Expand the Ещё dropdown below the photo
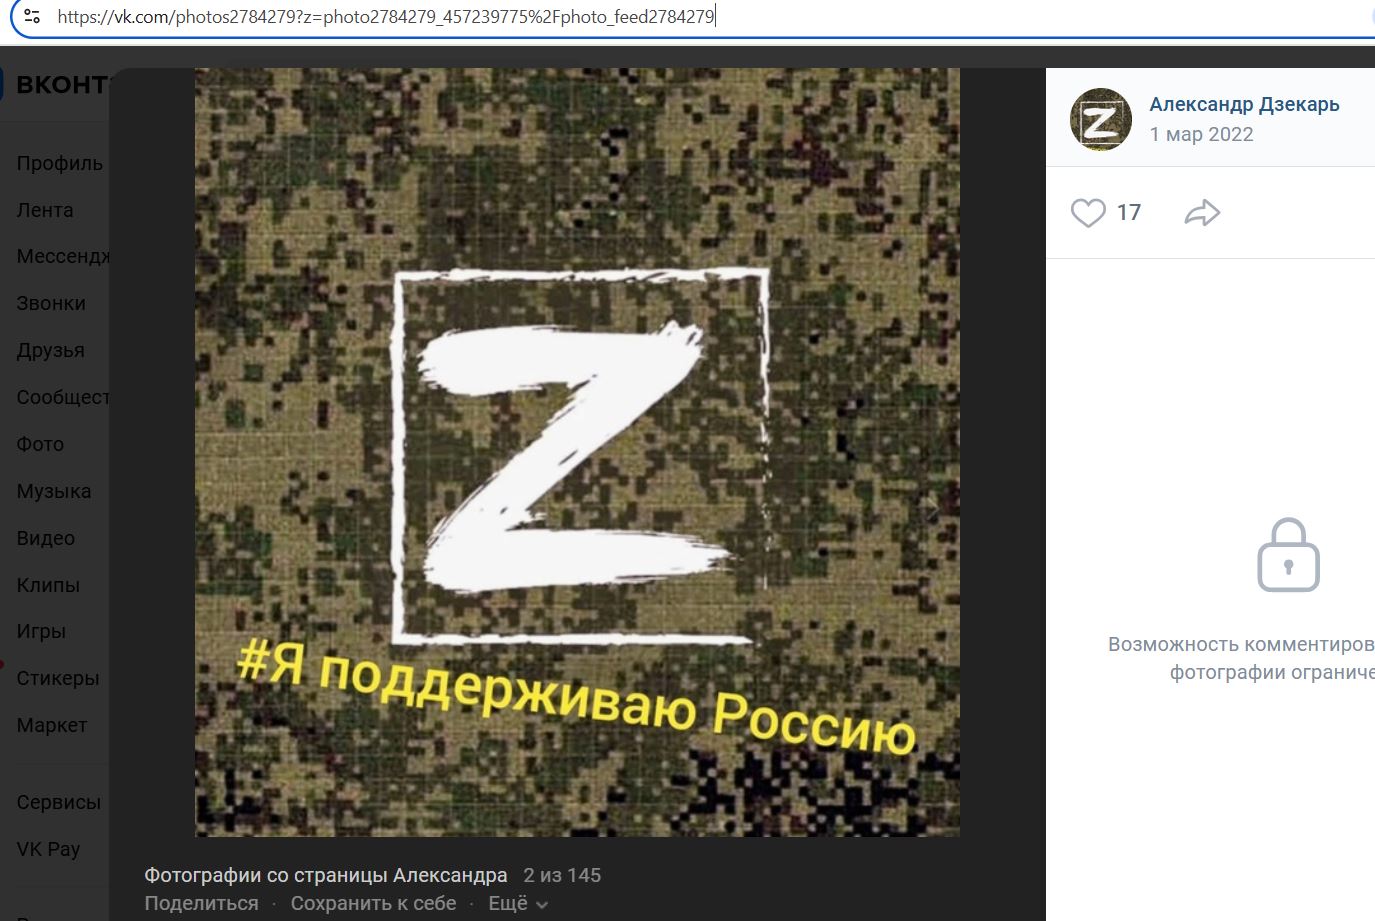The width and height of the screenshot is (1375, 921). (518, 903)
